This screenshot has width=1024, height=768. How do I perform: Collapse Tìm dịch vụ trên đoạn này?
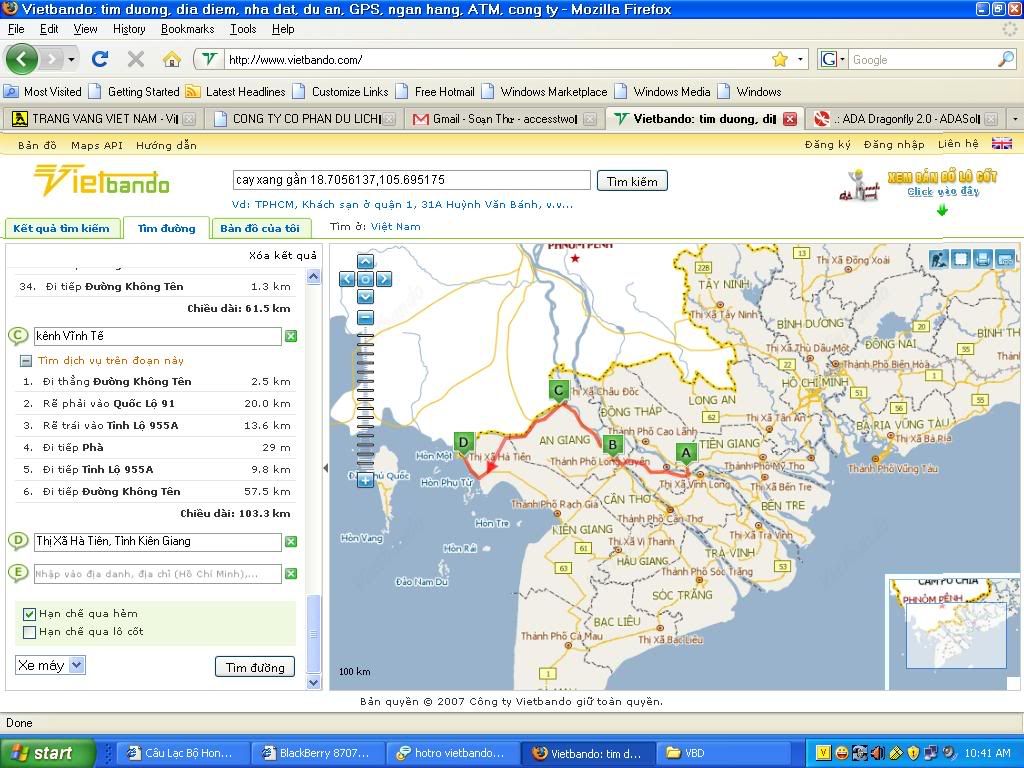(25, 360)
